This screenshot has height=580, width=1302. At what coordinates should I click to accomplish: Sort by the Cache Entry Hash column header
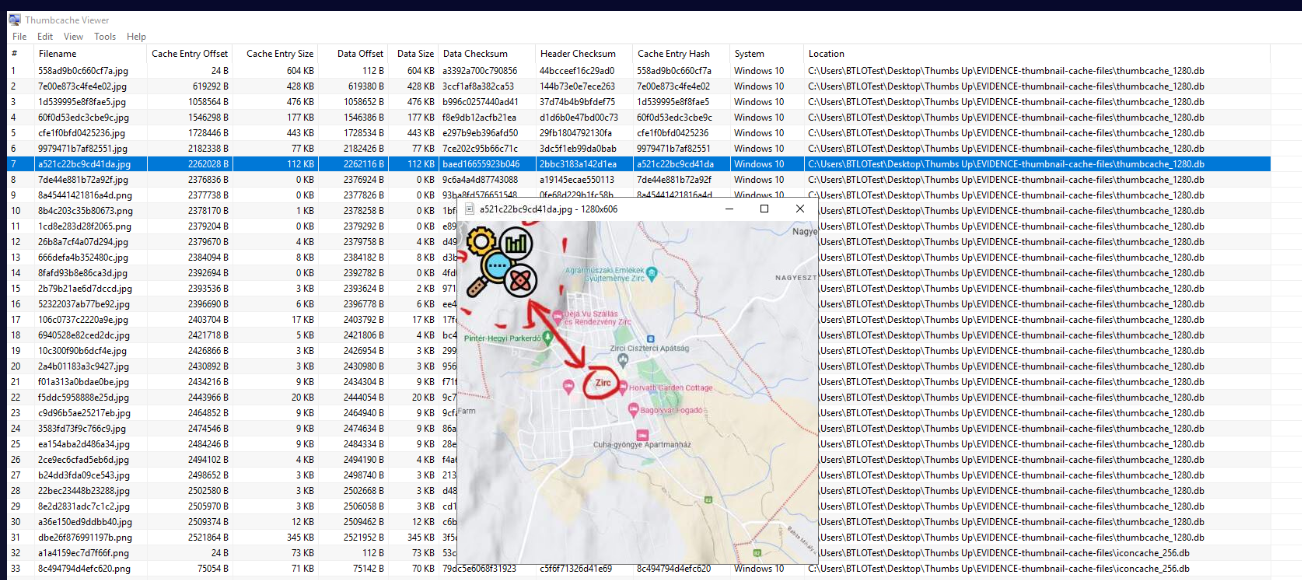681,54
